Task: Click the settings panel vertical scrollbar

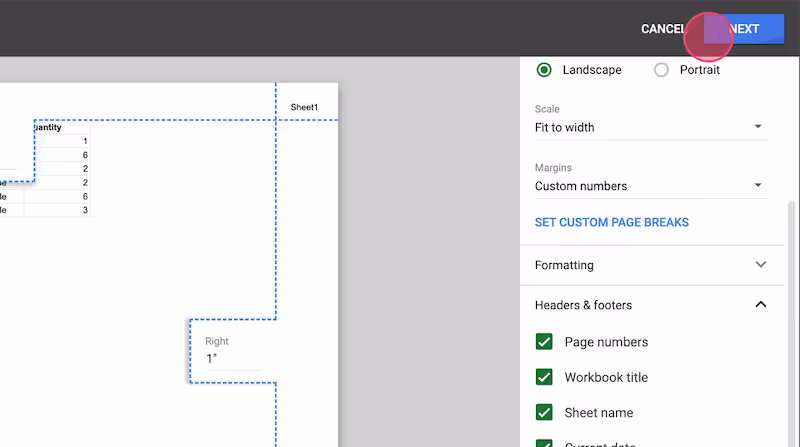Action: point(791,324)
